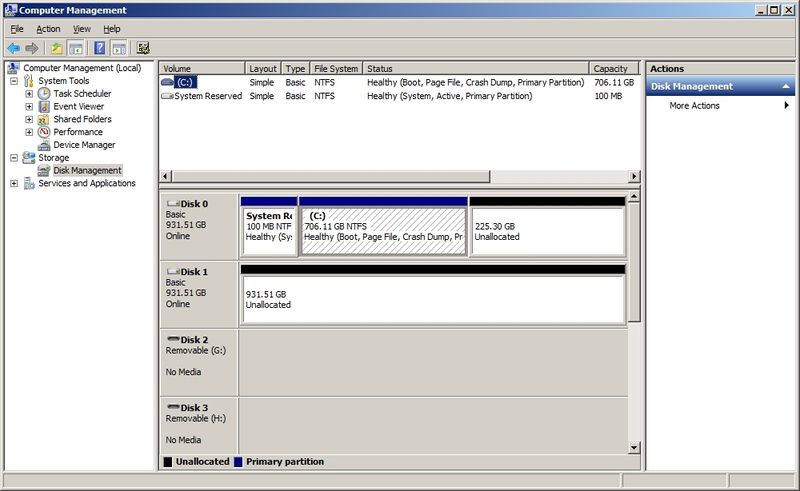Open the Help menu
The image size is (800, 491).
point(112,29)
